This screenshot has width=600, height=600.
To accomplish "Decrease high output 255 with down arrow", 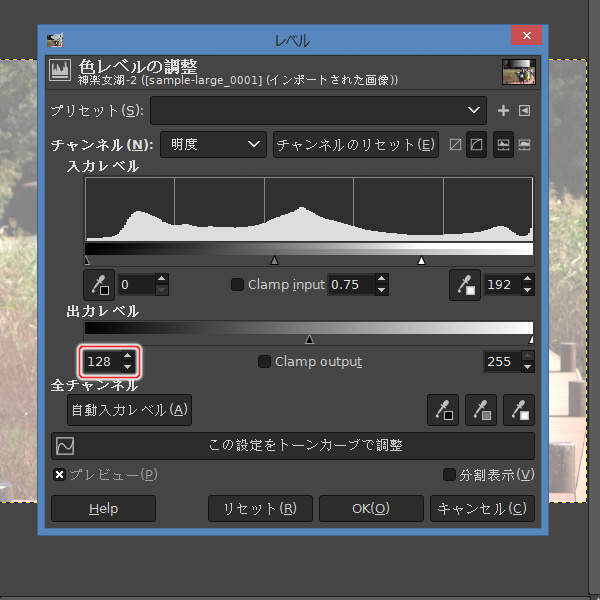I will coord(528,367).
